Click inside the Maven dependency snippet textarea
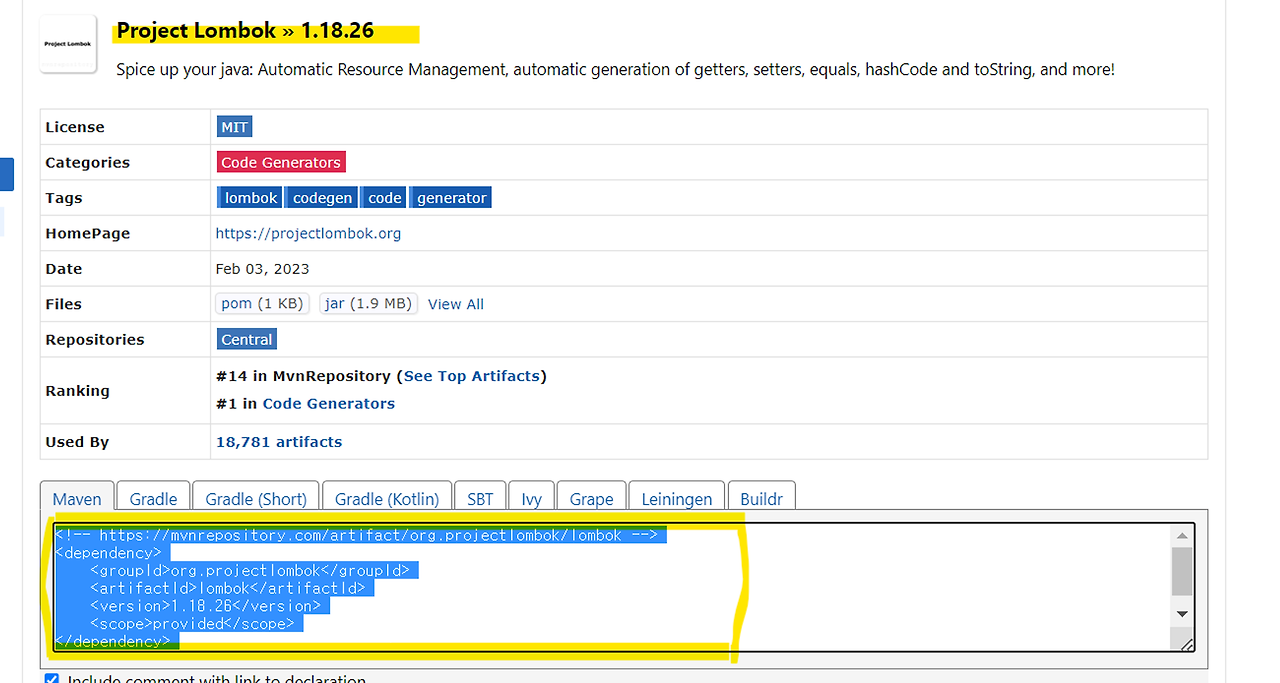This screenshot has width=1280, height=683. pyautogui.click(x=623, y=587)
